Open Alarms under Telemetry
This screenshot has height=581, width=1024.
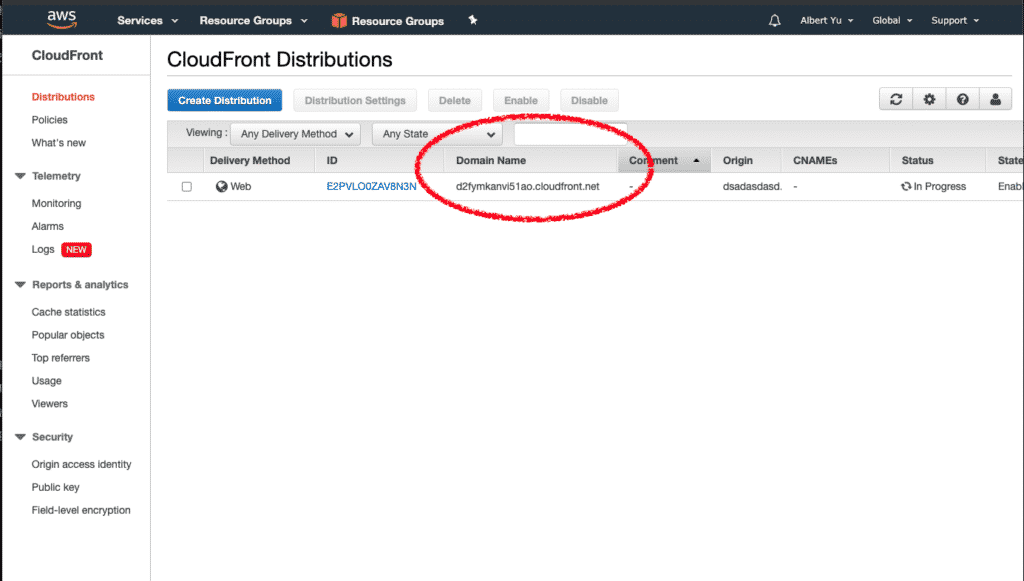point(48,226)
